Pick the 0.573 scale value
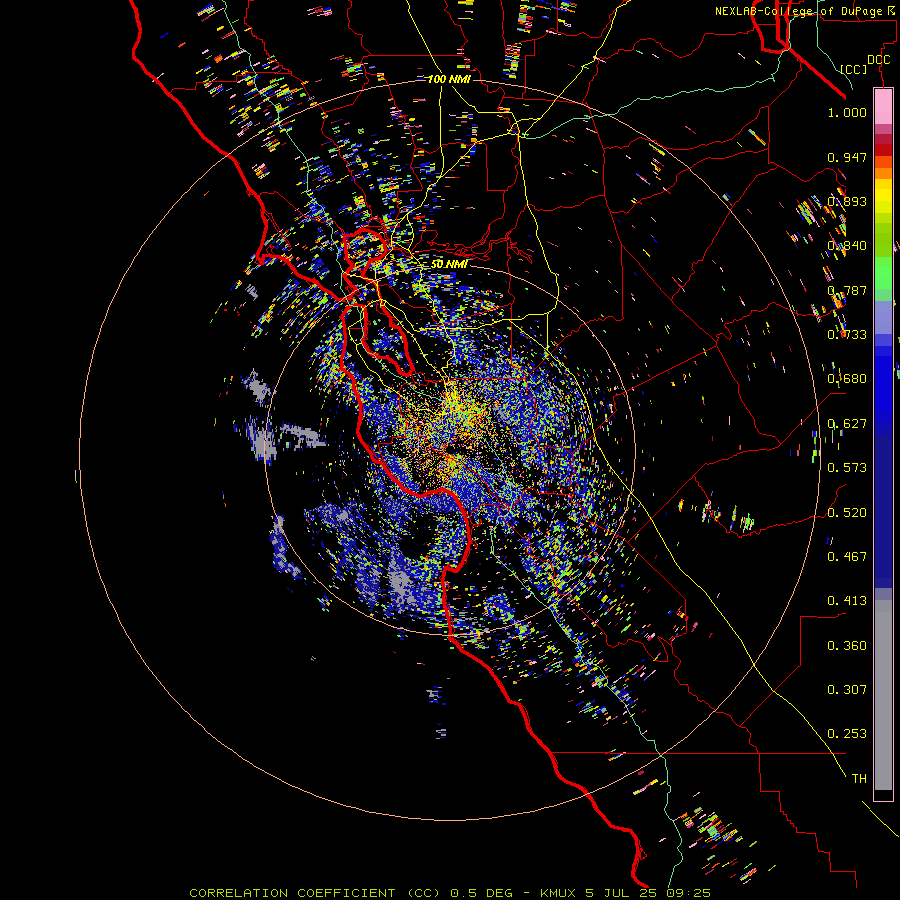The height and width of the screenshot is (900, 900). tap(847, 468)
